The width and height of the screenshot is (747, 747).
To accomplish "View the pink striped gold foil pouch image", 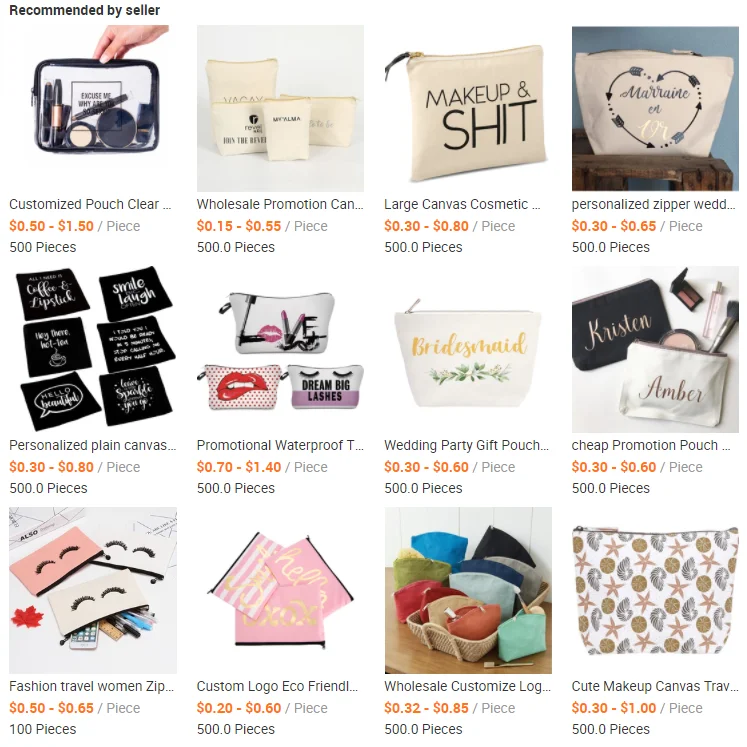I will [280, 590].
